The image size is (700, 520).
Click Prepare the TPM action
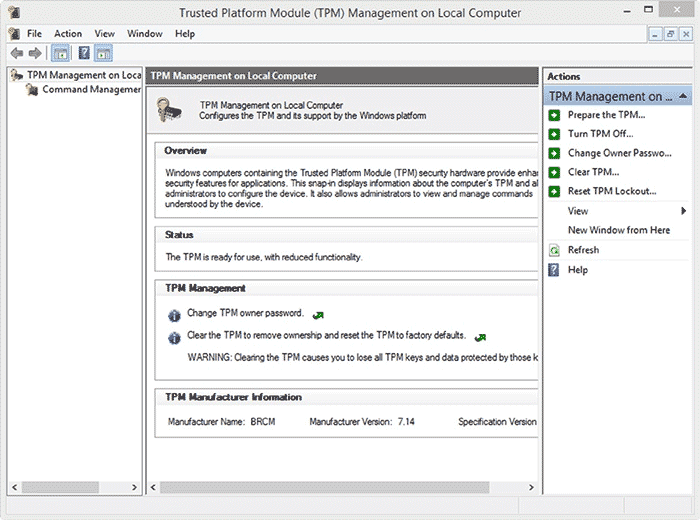(606, 115)
